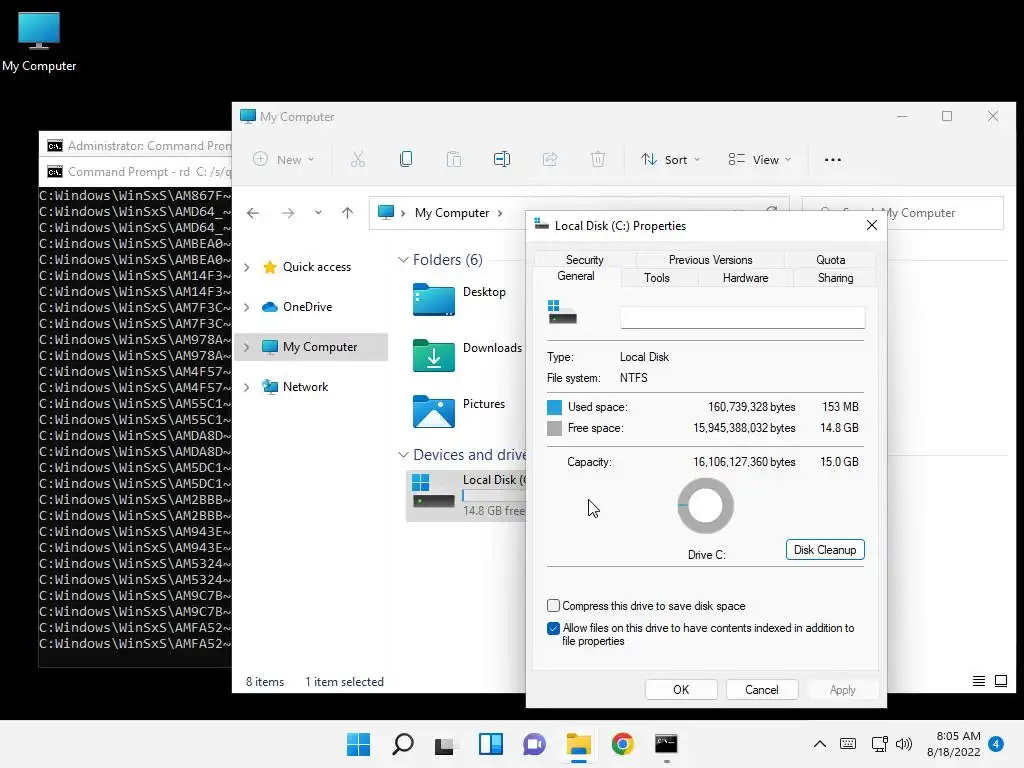
Task: Switch to the Previous Versions tab
Action: tap(710, 260)
